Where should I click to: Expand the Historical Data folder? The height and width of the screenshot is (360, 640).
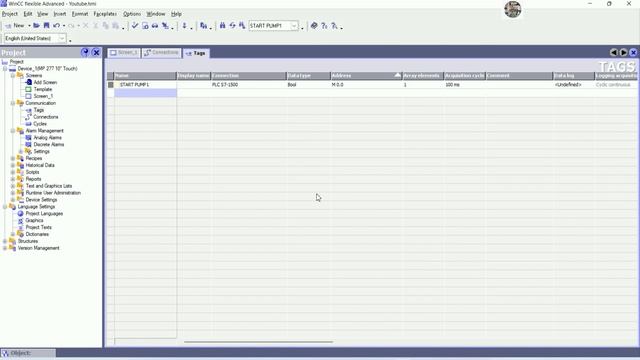13,165
